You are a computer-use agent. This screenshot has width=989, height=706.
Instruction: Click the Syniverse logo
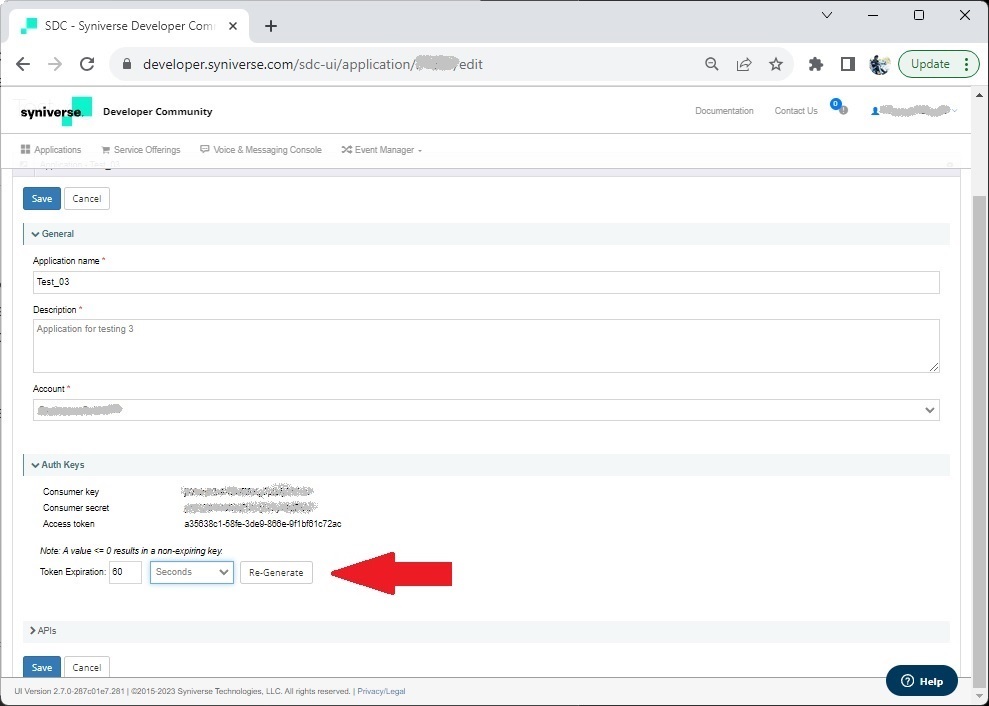55,111
